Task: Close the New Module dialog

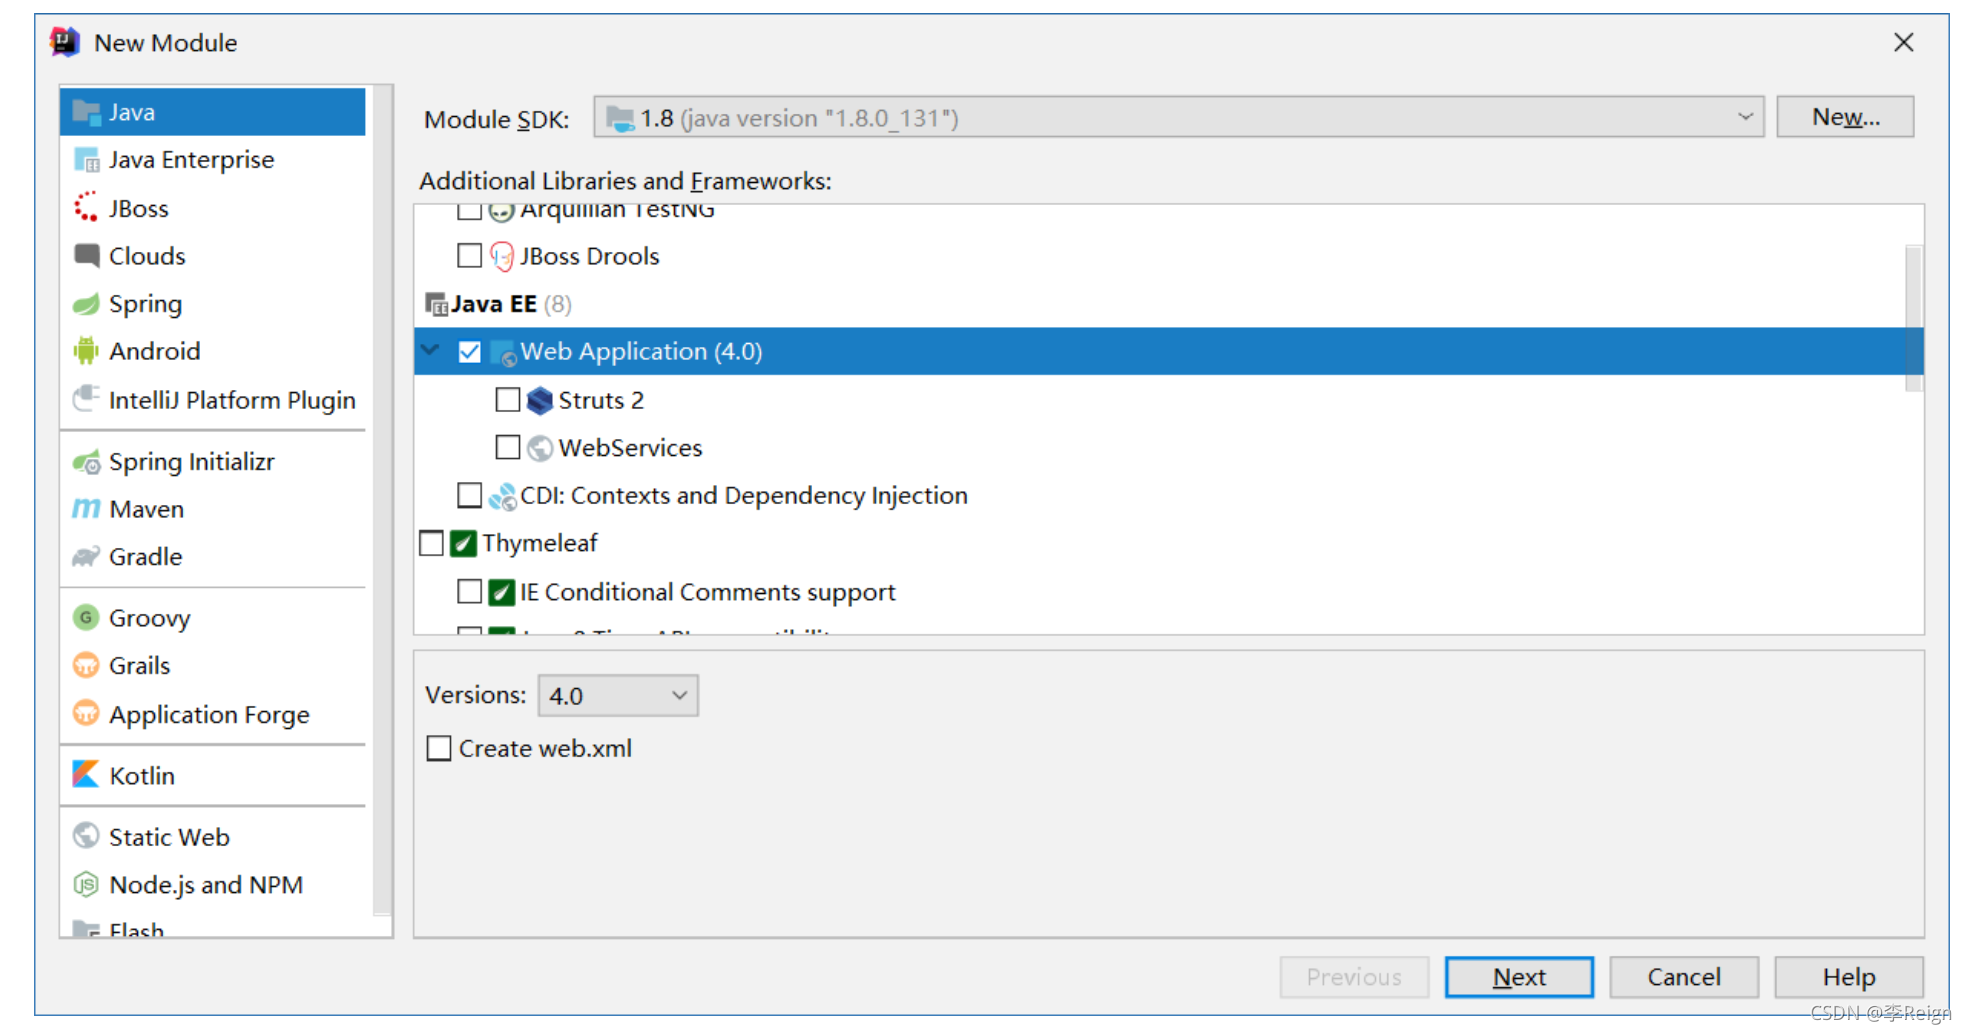Action: [1903, 42]
